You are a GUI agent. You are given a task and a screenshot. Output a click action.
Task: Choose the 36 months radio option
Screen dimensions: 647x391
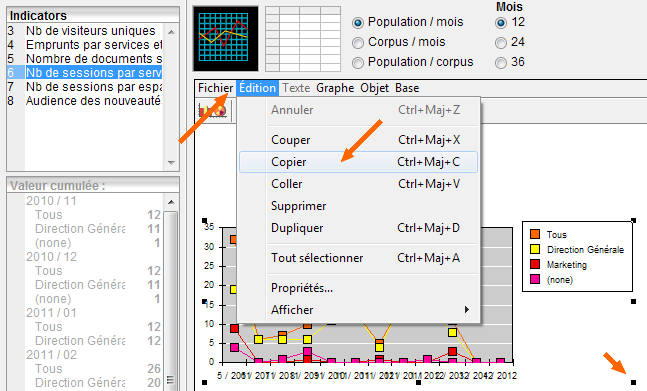[x=501, y=63]
